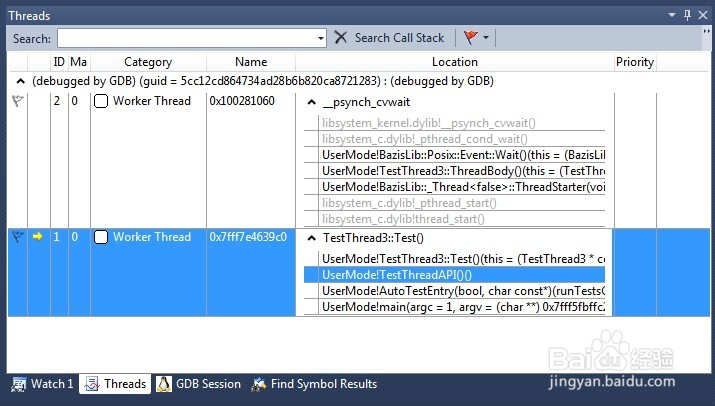The height and width of the screenshot is (406, 715).
Task: Tick checkbox beside Worker Thread 0x7fff7e4639c0
Action: pyautogui.click(x=101, y=237)
